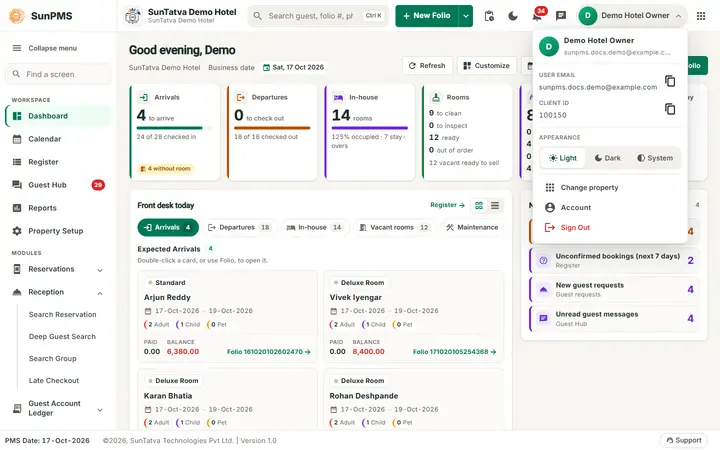The image size is (720, 450).
Task: Open Register in the sidebar
Action: pos(58,162)
